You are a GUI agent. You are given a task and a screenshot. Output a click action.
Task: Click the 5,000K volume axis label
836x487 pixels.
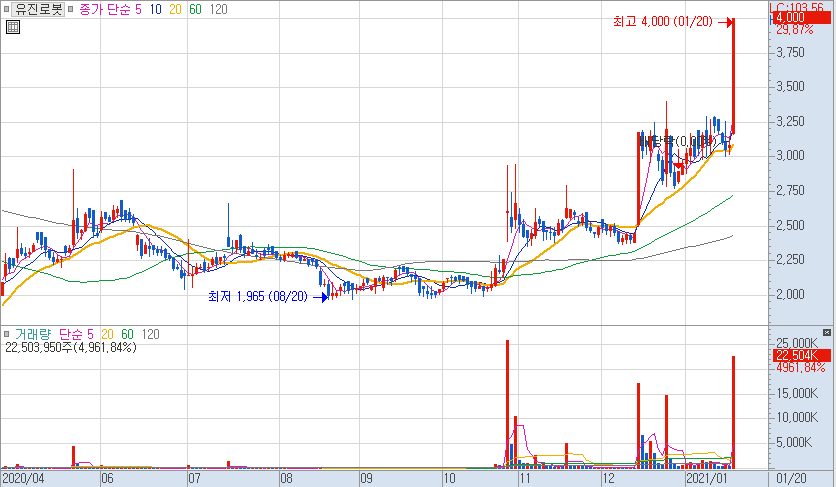click(794, 442)
